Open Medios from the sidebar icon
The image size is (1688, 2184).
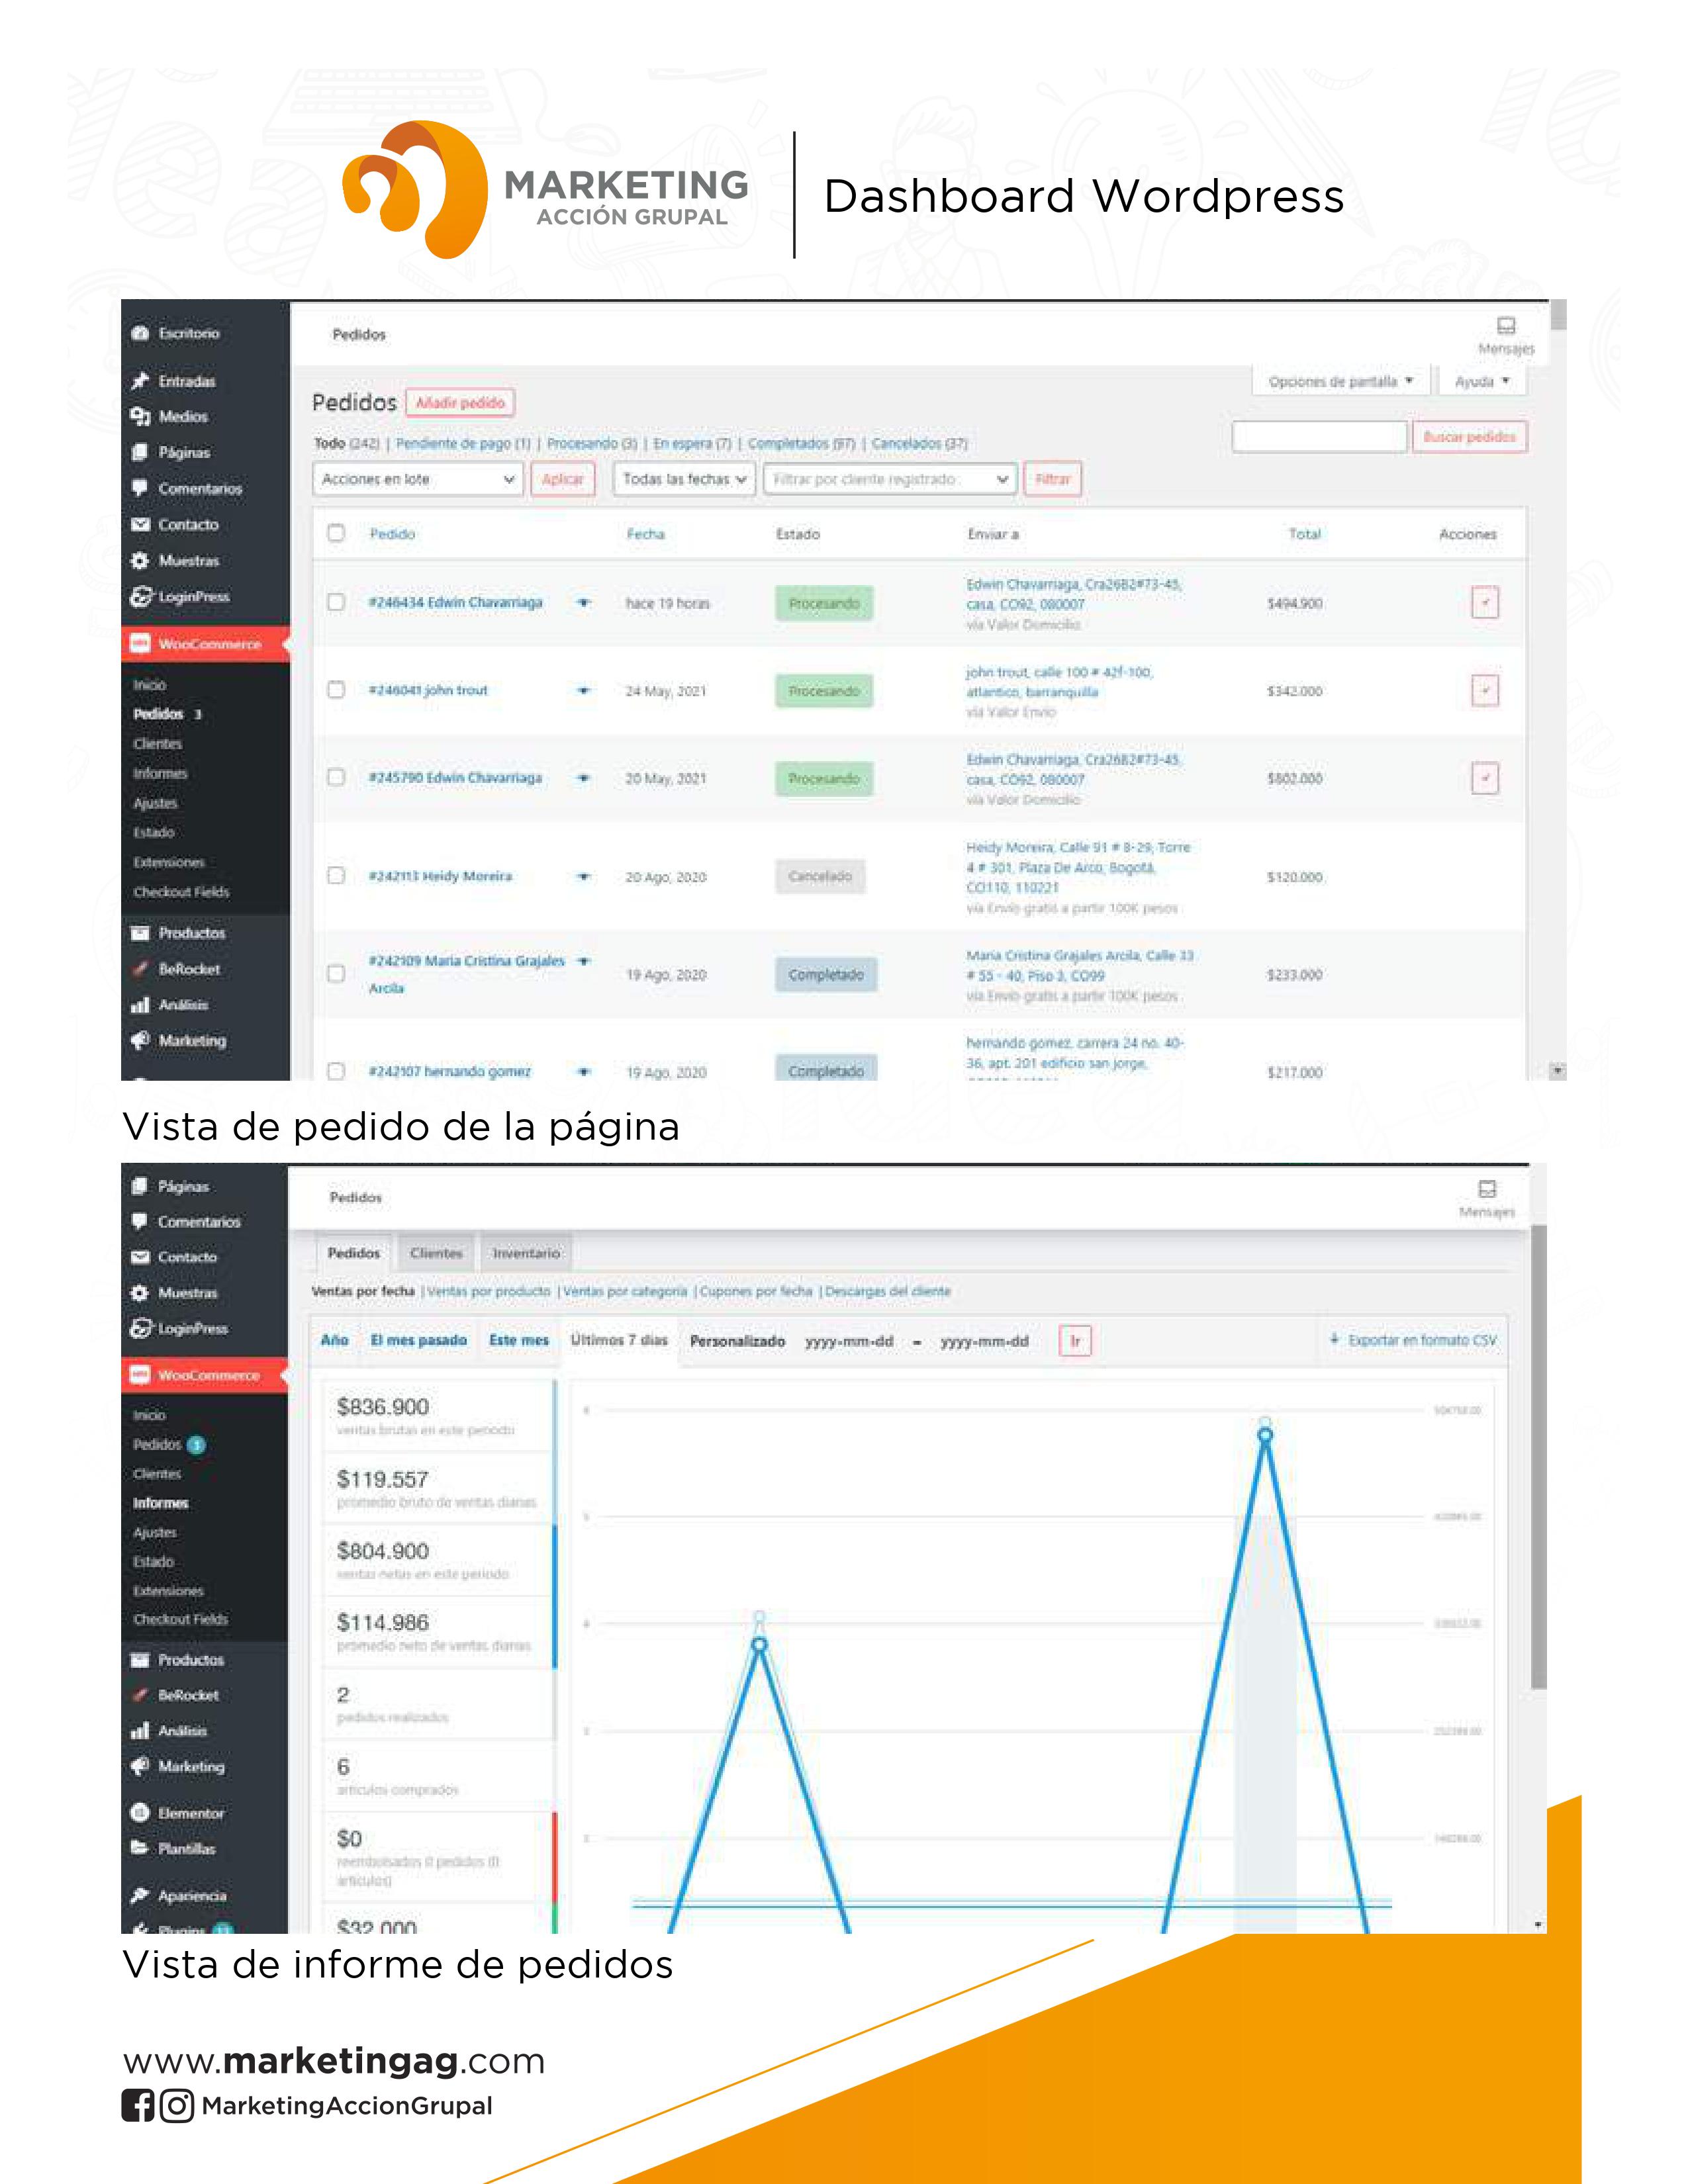tap(140, 417)
